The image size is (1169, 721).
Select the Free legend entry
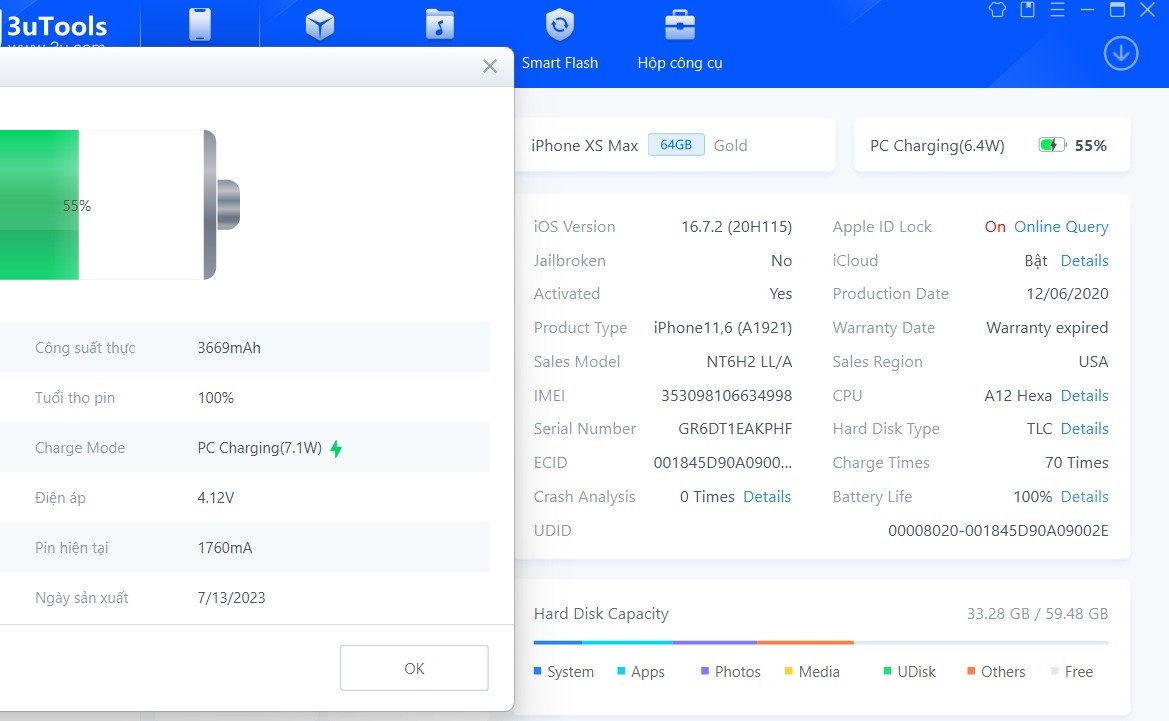click(1072, 672)
